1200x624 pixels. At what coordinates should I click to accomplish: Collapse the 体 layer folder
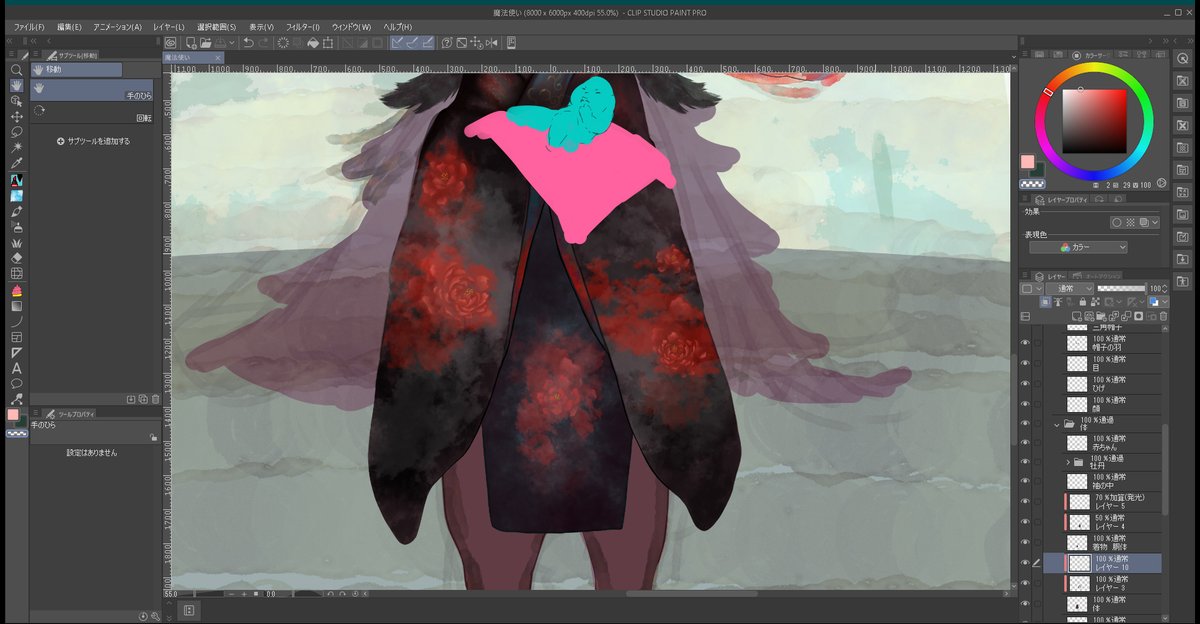(1057, 424)
